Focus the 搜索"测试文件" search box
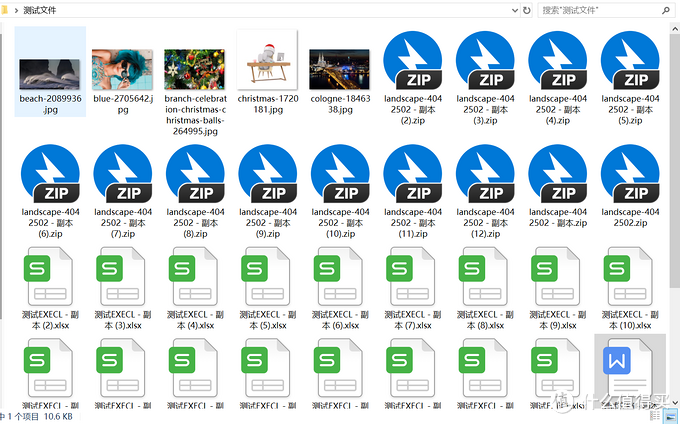This screenshot has width=680, height=424. click(606, 10)
